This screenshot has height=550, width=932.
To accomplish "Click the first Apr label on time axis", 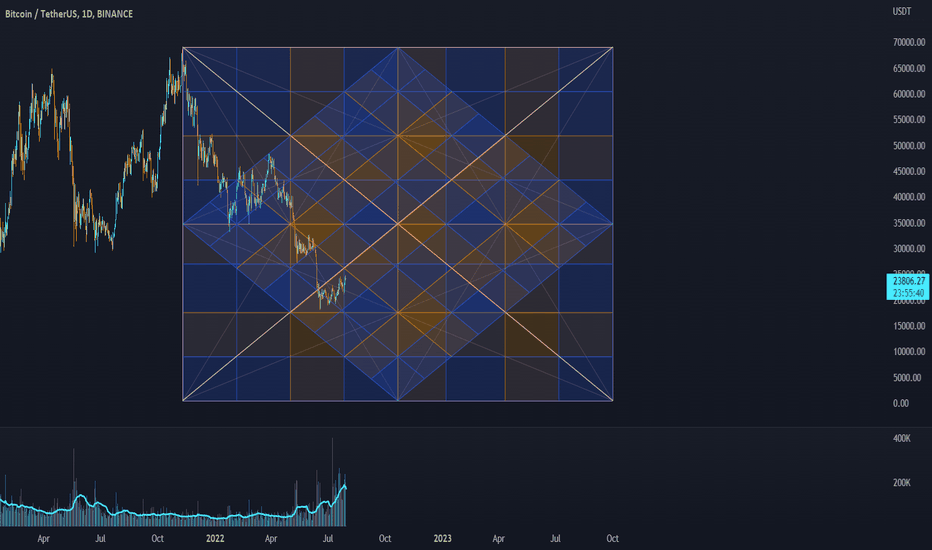I will click(43, 538).
